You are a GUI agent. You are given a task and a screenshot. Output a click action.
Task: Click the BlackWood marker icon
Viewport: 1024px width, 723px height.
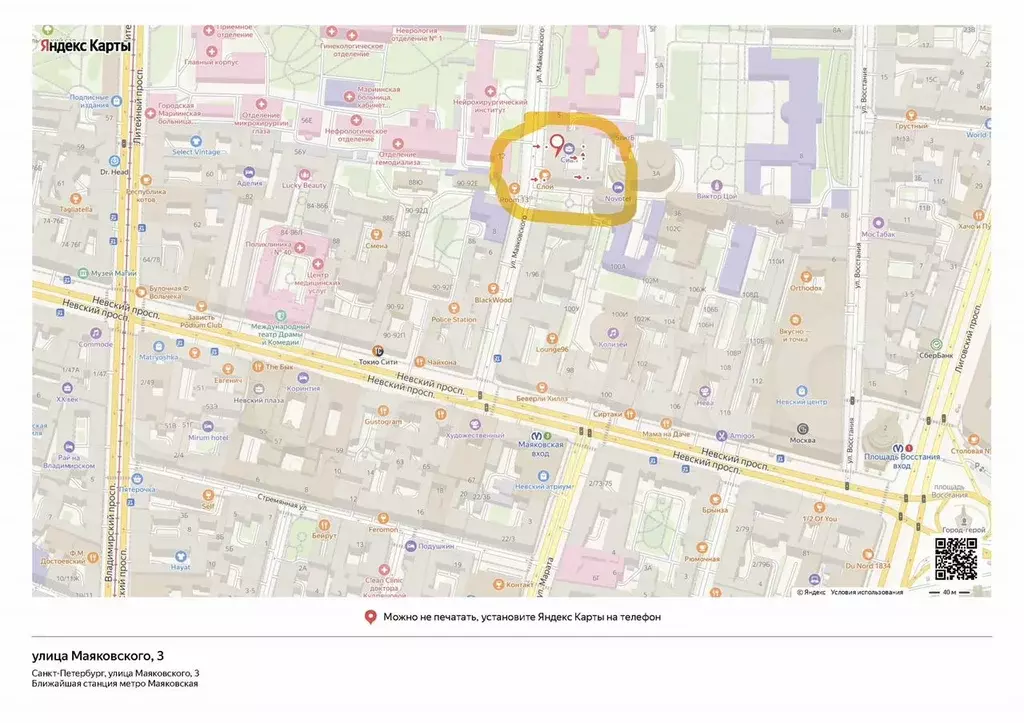(x=493, y=289)
